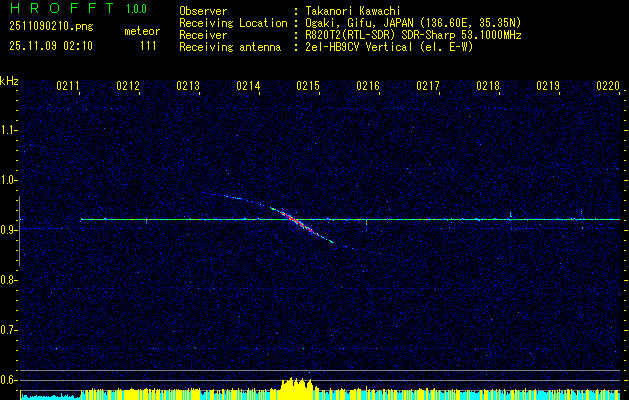Screen dimensions: 629x400
Task: Click the date stamp 25.11.09 02:10
Action: coord(51,46)
